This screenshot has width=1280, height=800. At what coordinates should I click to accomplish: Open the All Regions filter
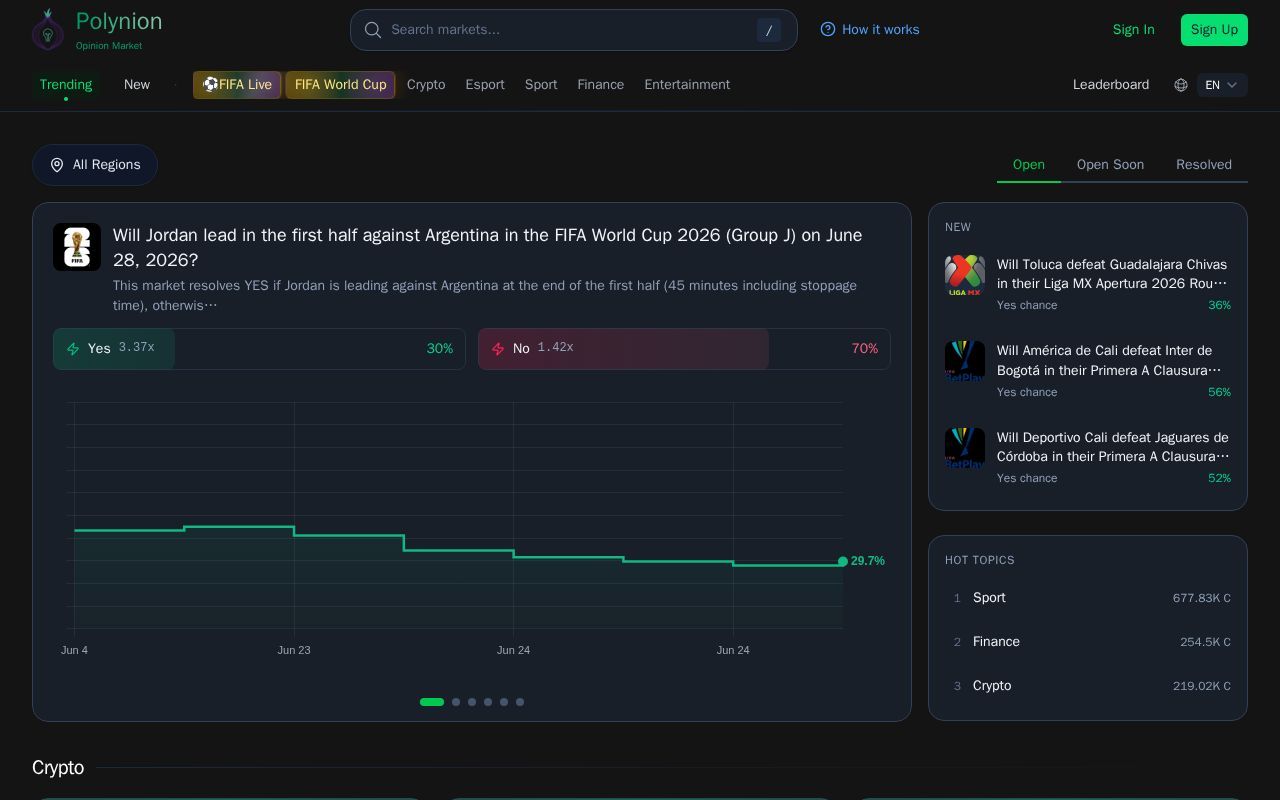tap(95, 165)
